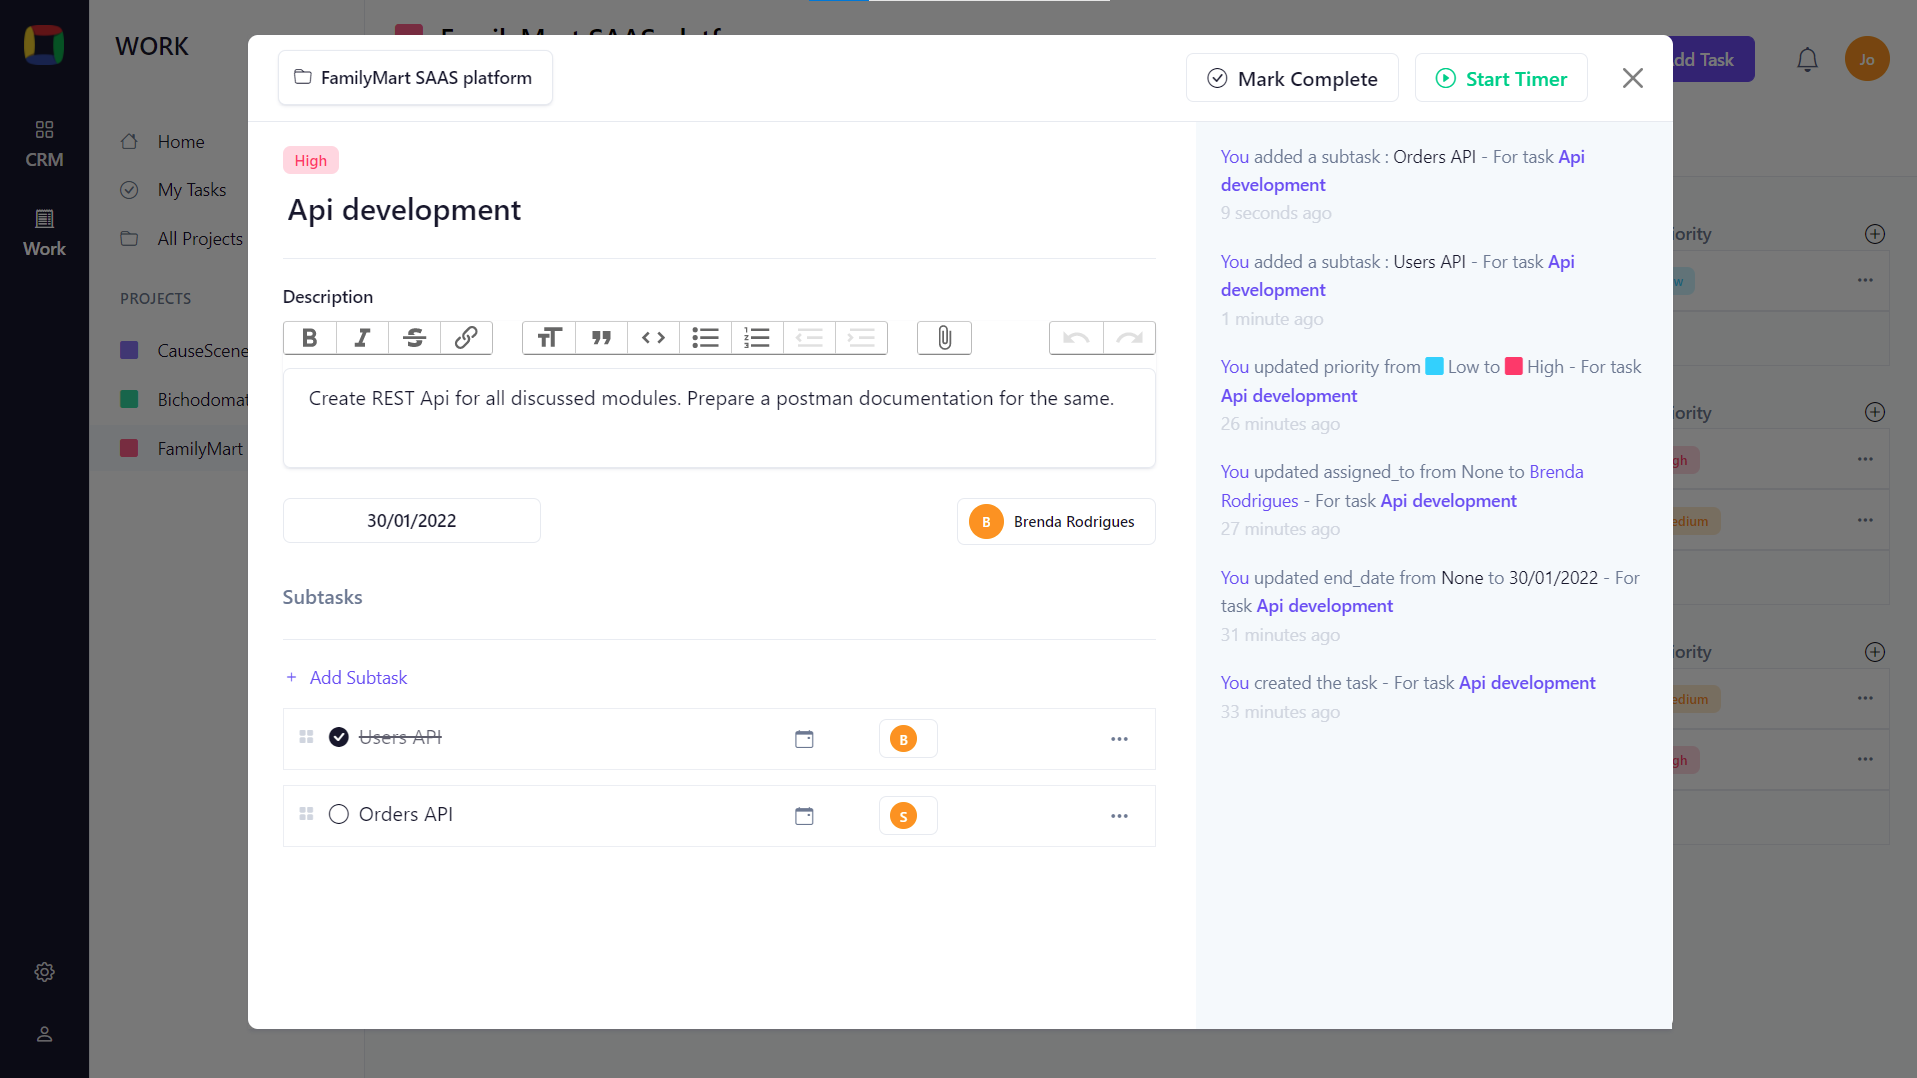The image size is (1917, 1078).
Task: Mark Orders API subtask as done
Action: tap(339, 814)
